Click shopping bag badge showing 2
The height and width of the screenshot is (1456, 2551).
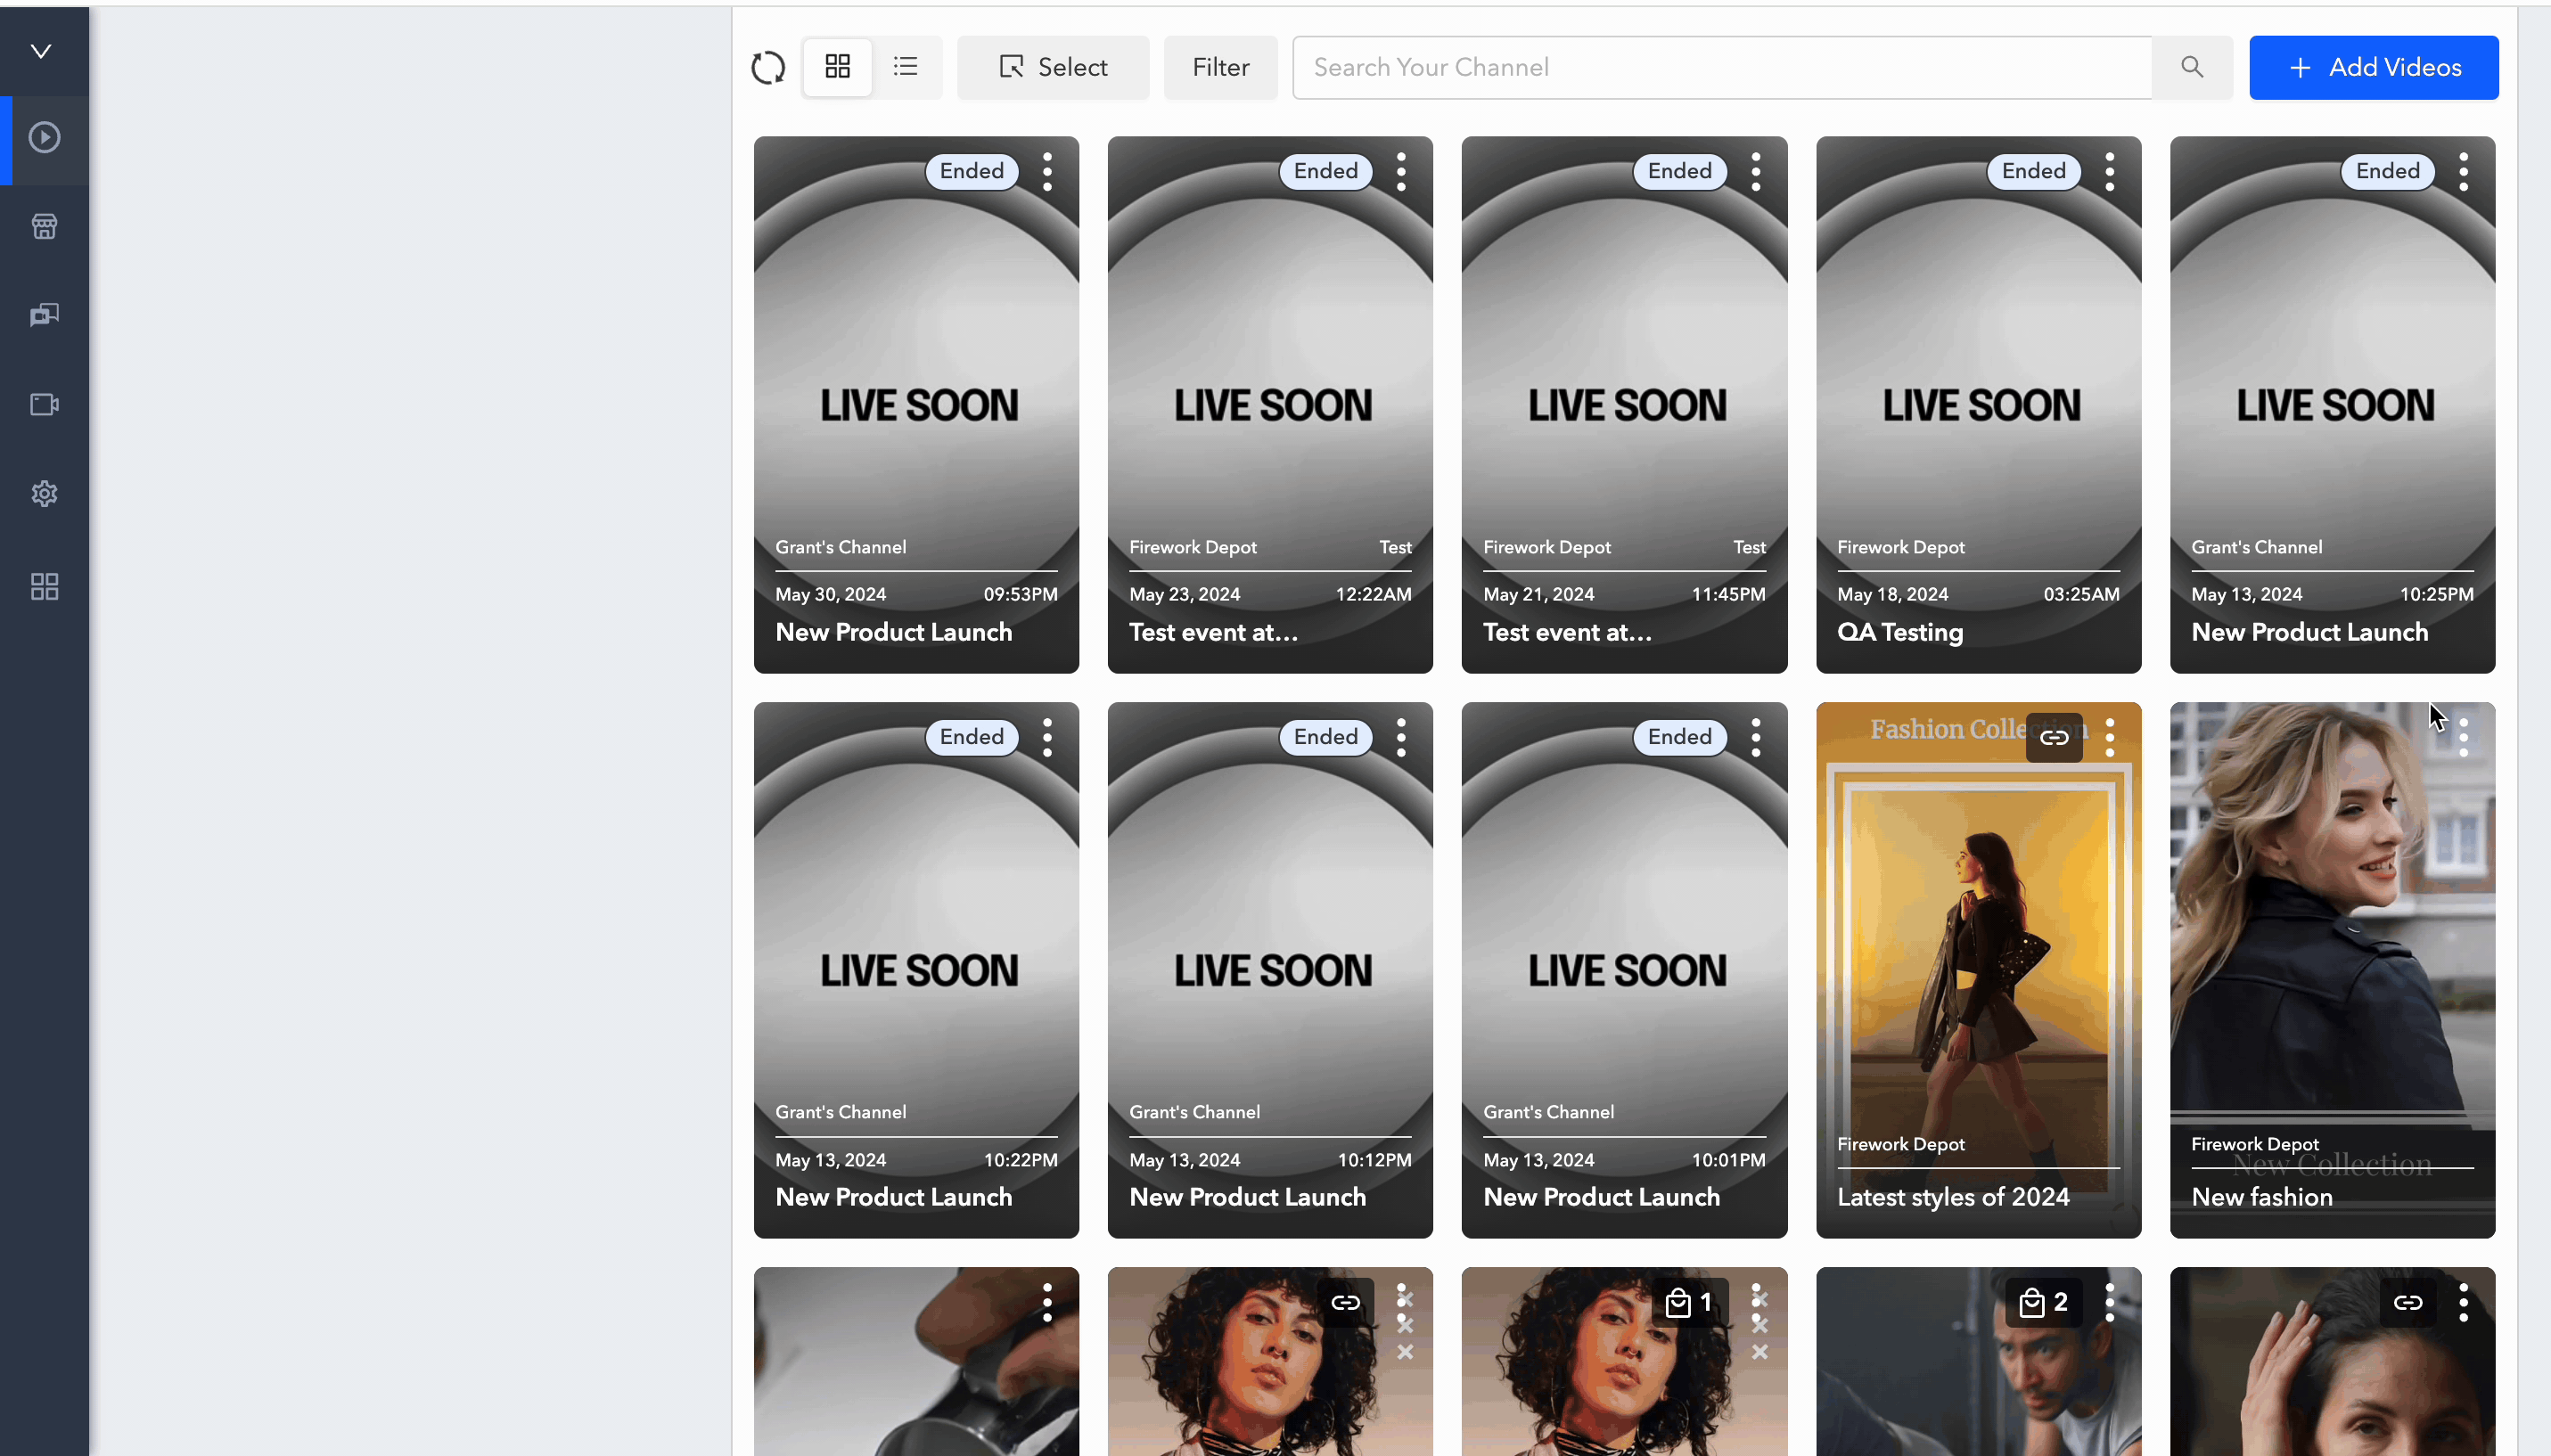2043,1303
